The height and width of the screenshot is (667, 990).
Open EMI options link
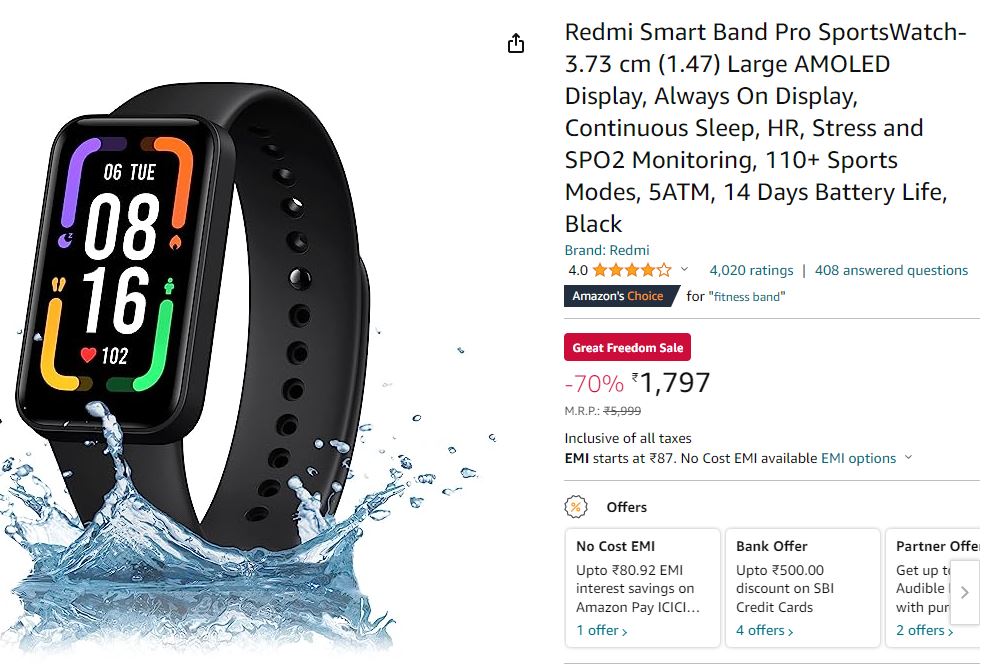pyautogui.click(x=858, y=458)
